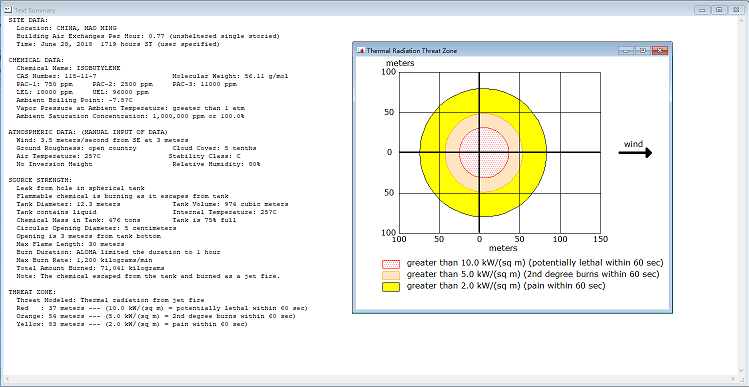
Task: Click 'Opening is 3 meters from tank bottom'
Action: pyautogui.click(x=88, y=236)
